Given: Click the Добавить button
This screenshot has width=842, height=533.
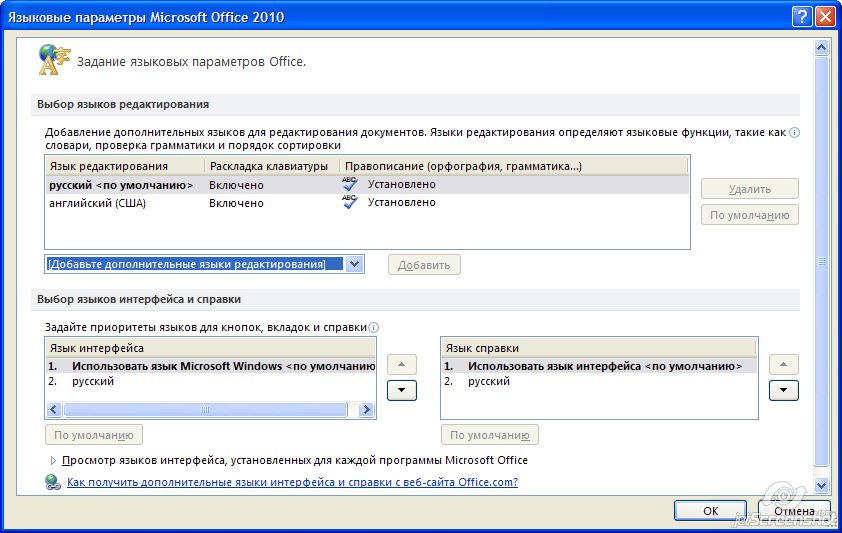Looking at the screenshot, I should point(424,265).
